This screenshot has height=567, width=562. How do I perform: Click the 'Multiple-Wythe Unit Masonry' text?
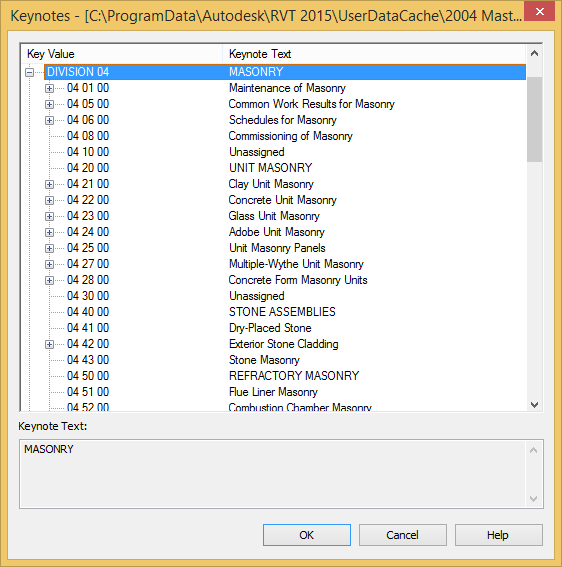pyautogui.click(x=296, y=264)
